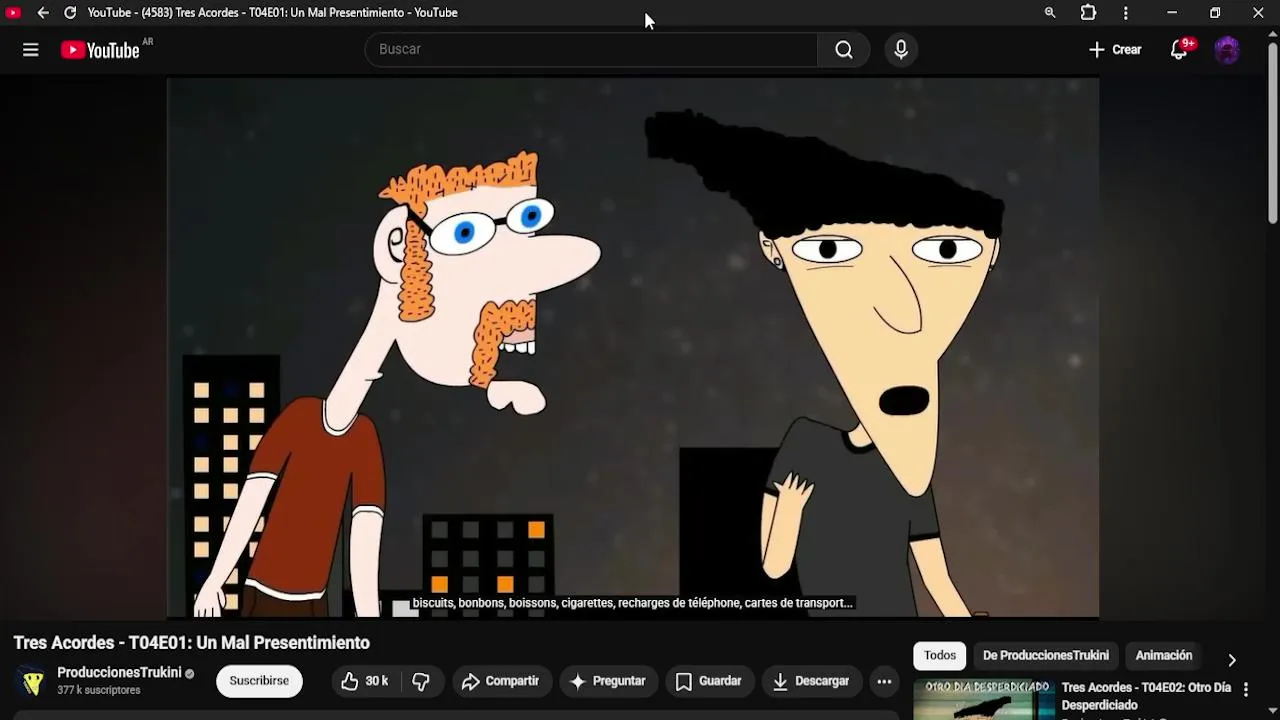Click the video player area to pause
This screenshot has width=1280, height=720.
point(633,347)
